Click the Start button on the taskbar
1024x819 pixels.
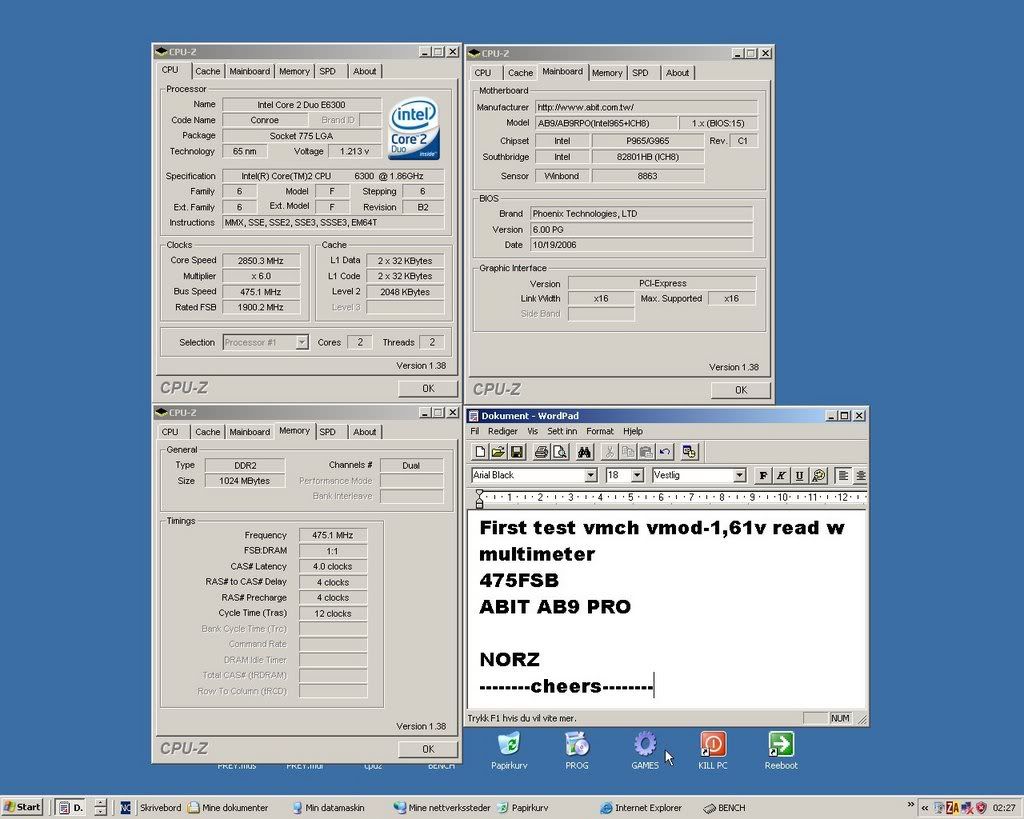(22, 807)
